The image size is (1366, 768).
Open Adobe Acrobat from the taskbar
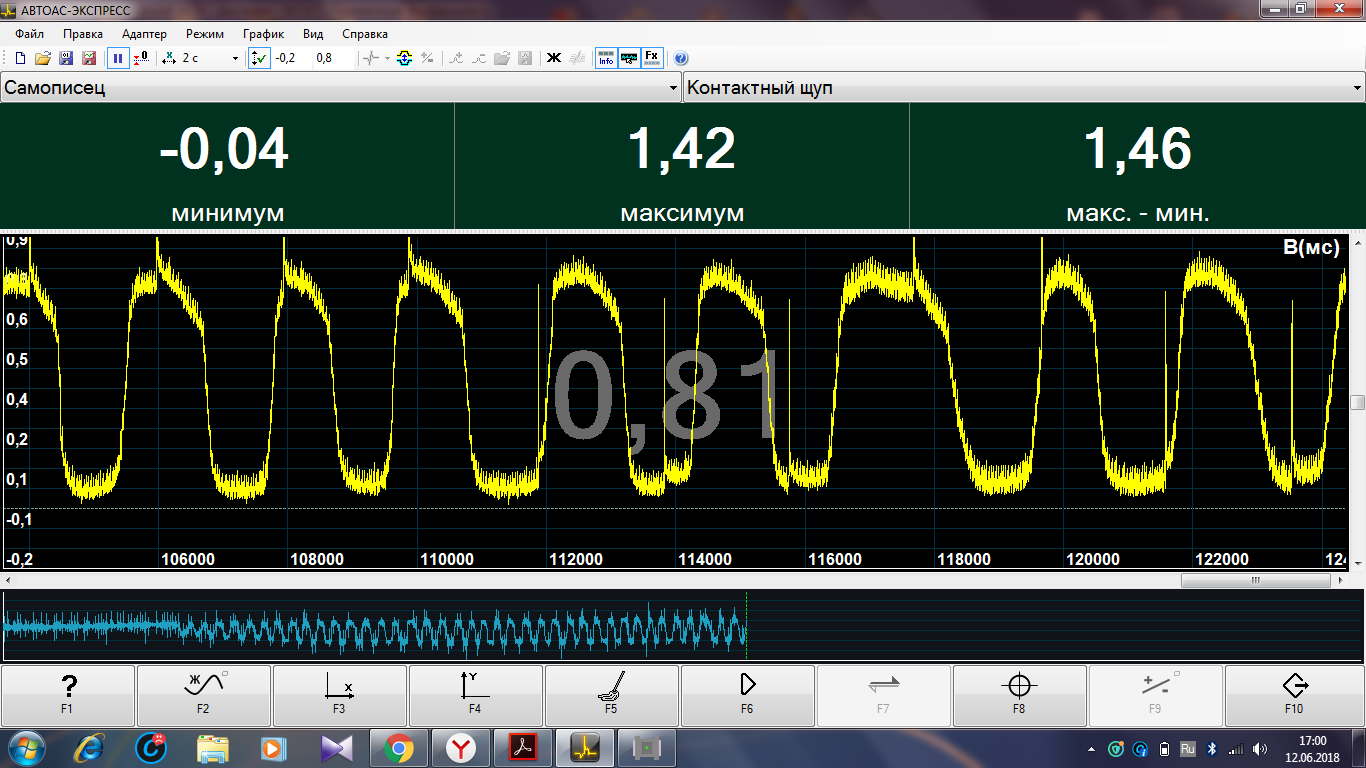coord(524,748)
